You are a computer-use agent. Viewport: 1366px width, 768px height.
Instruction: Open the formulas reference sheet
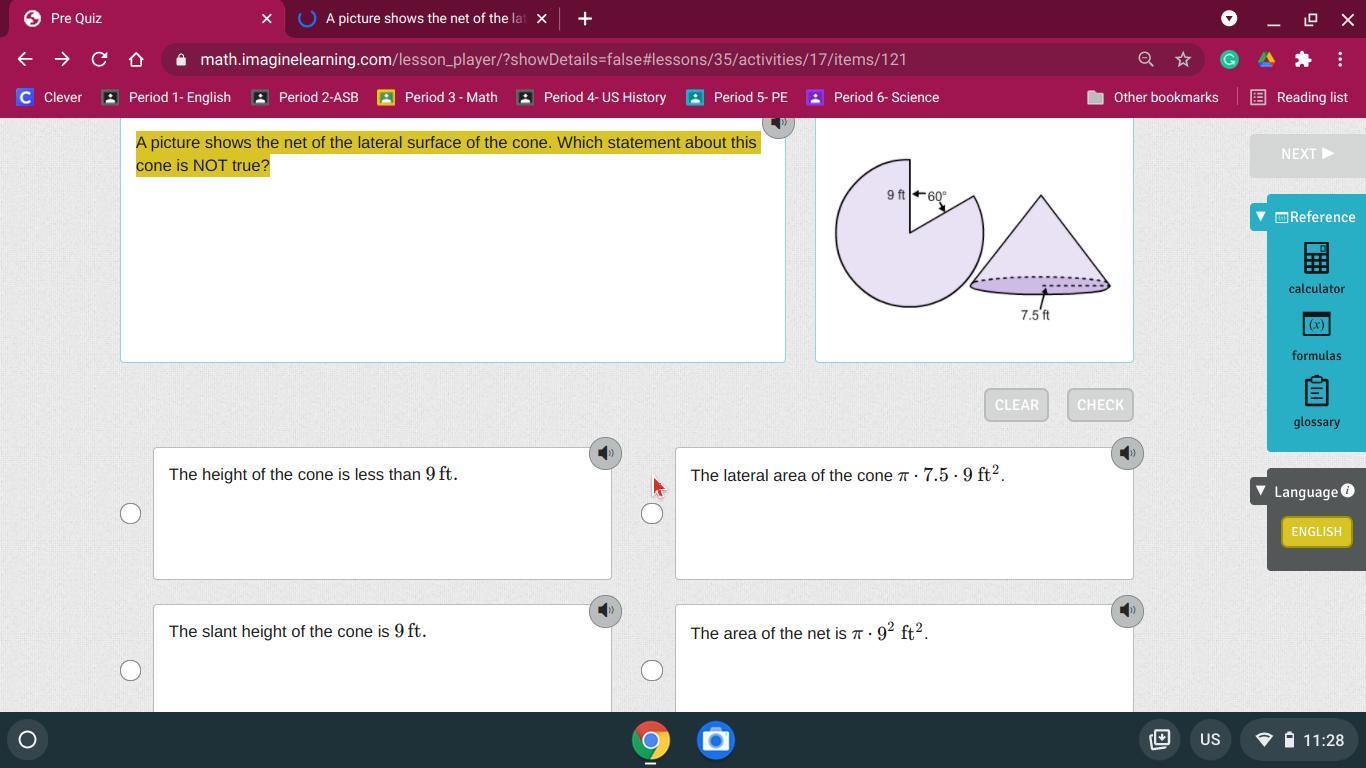[x=1316, y=336]
